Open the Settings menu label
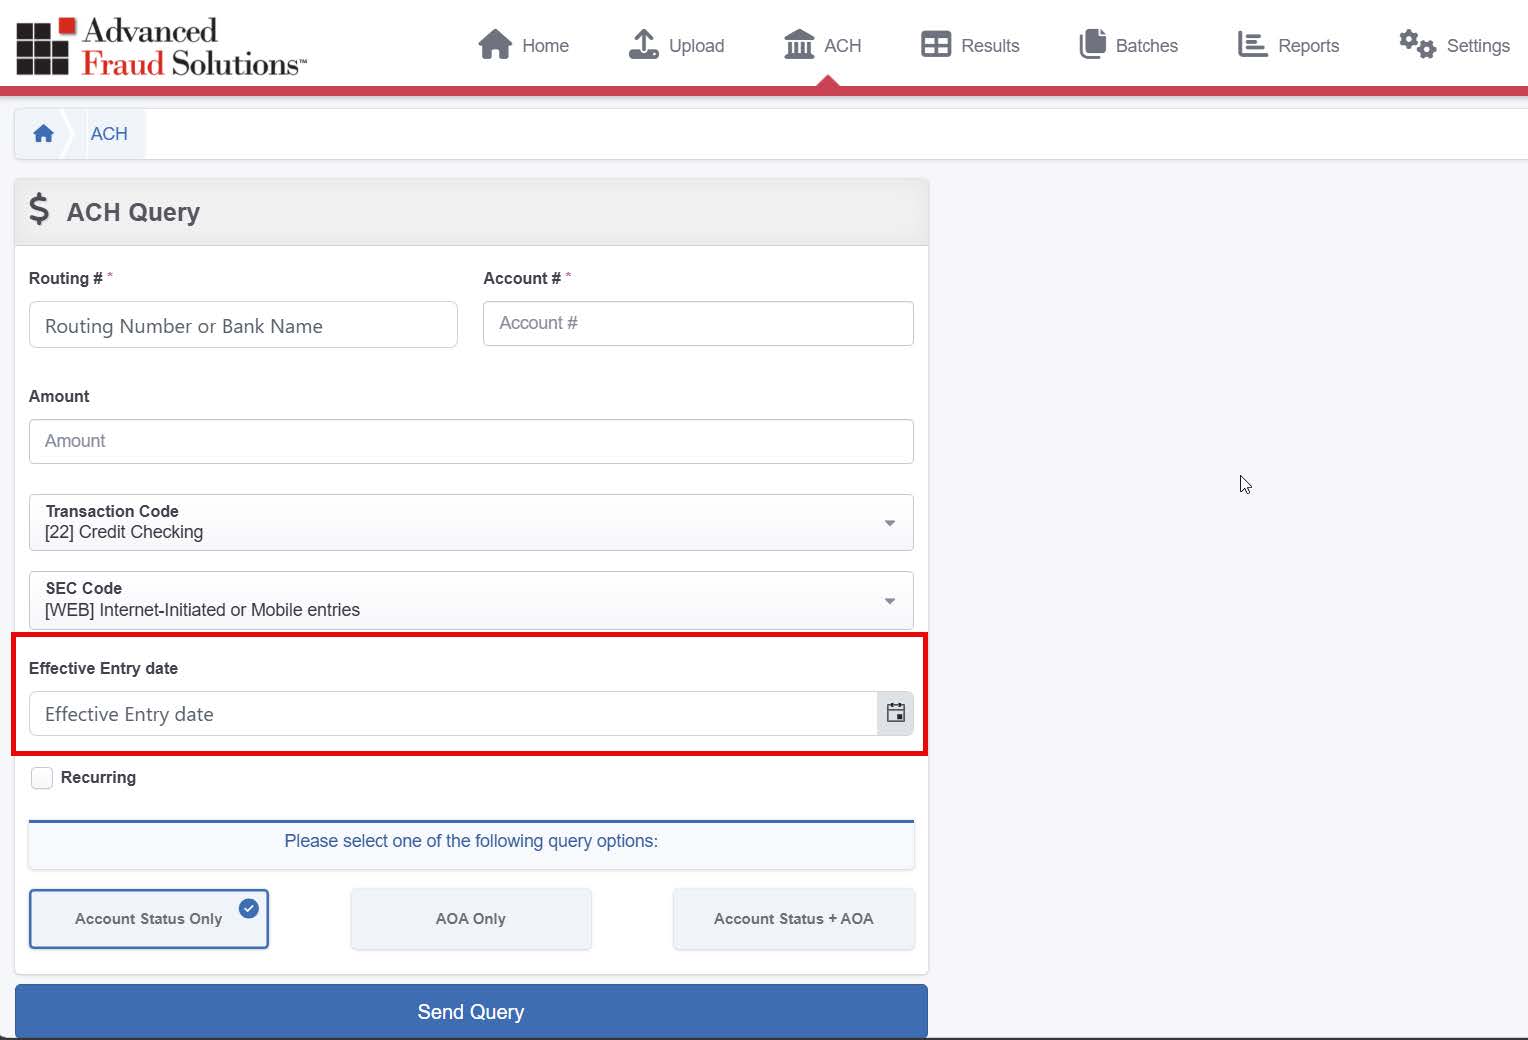The width and height of the screenshot is (1528, 1040). click(1478, 46)
